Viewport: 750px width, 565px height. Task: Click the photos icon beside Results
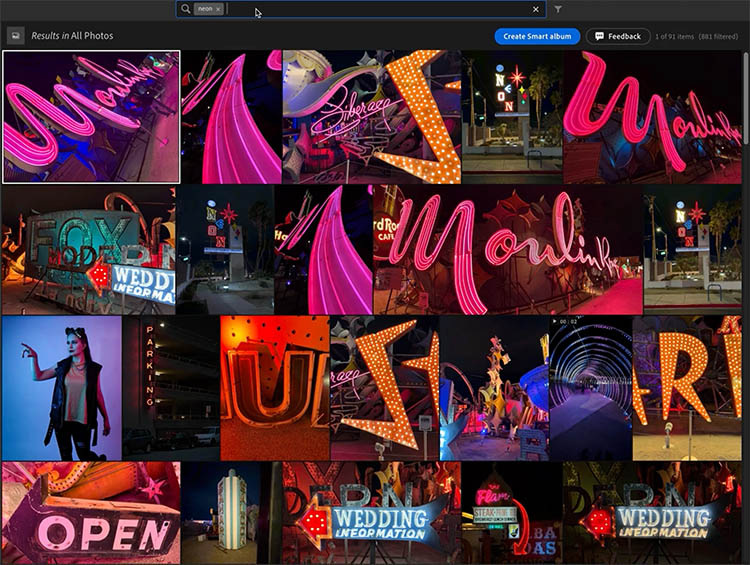16,35
